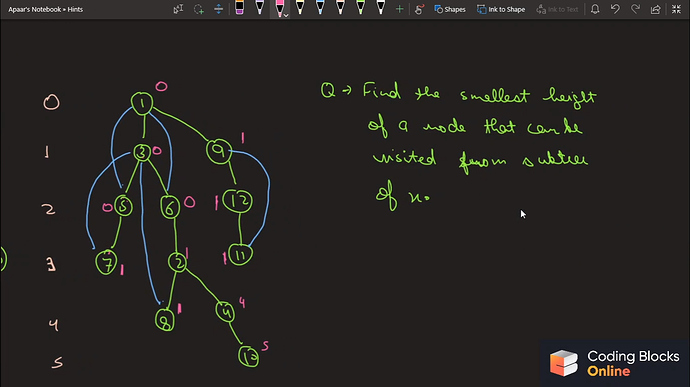690x387 pixels.
Task: Select the Type text cursor tool
Action: tap(178, 9)
